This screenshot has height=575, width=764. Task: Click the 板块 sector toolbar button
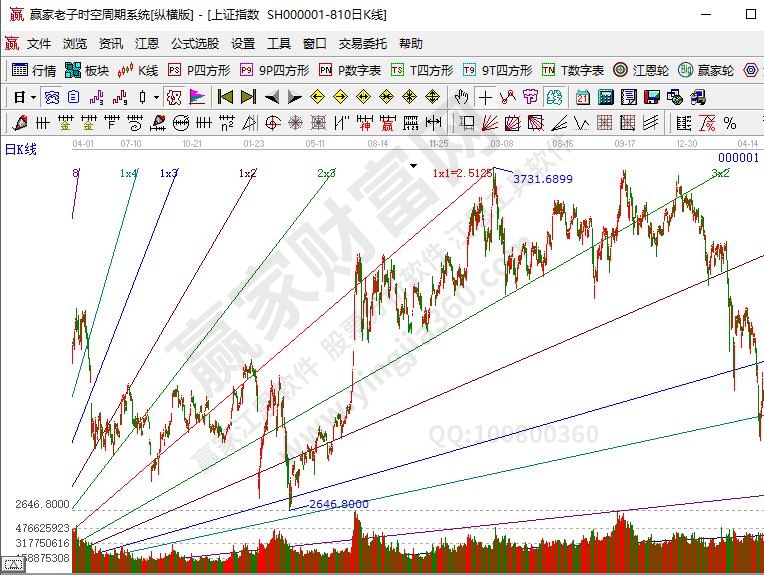coord(87,70)
